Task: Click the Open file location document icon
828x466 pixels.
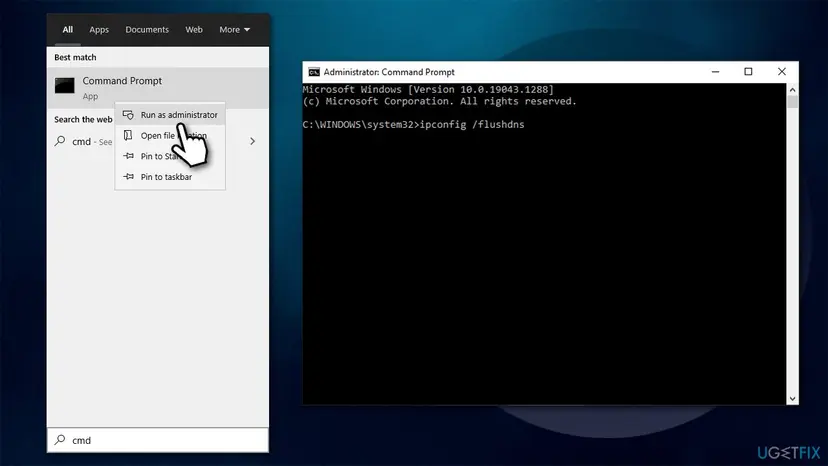Action: 128,135
